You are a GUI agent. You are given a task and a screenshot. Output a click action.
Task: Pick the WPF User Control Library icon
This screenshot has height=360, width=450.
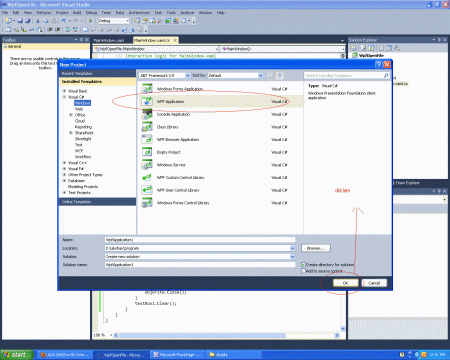(147, 190)
